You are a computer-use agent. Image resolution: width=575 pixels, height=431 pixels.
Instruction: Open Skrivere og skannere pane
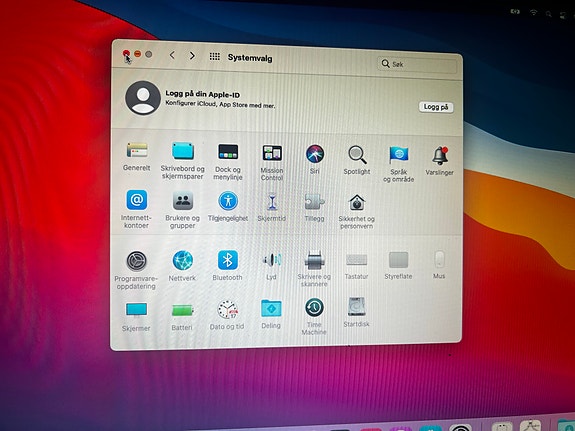pyautogui.click(x=315, y=260)
